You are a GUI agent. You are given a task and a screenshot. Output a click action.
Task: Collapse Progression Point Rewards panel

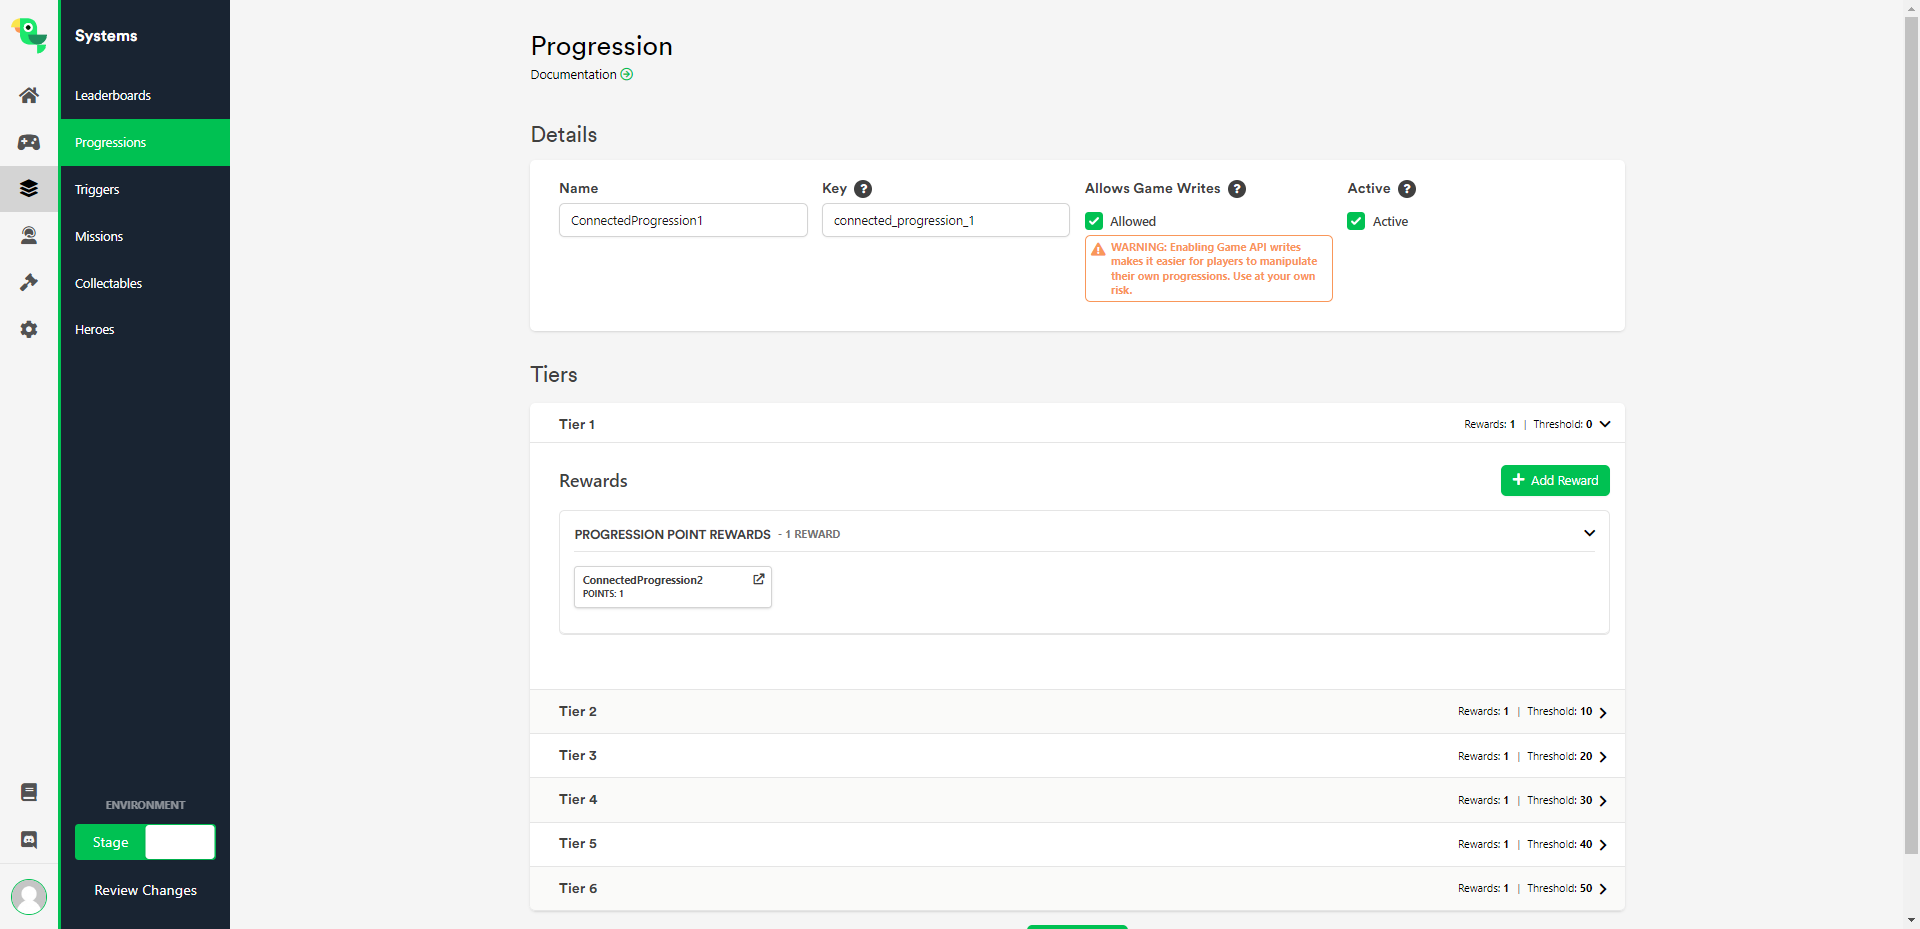1589,533
